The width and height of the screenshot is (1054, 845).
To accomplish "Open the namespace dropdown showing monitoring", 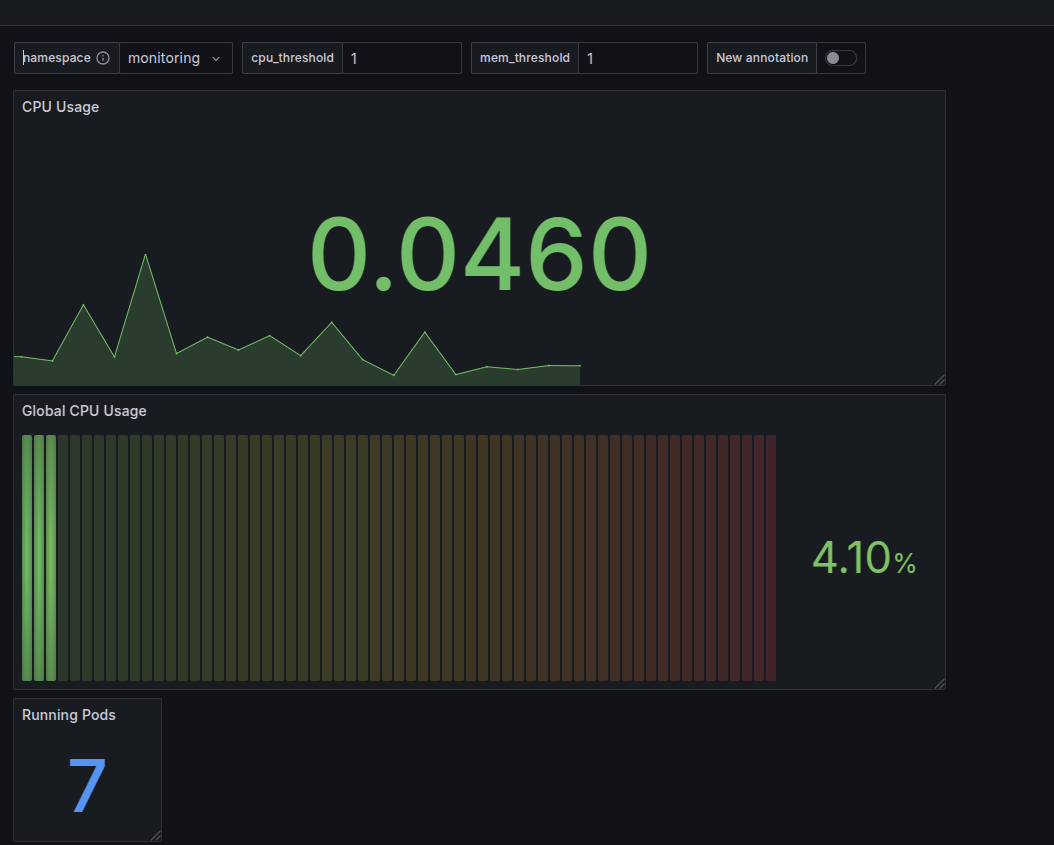I will coord(175,58).
